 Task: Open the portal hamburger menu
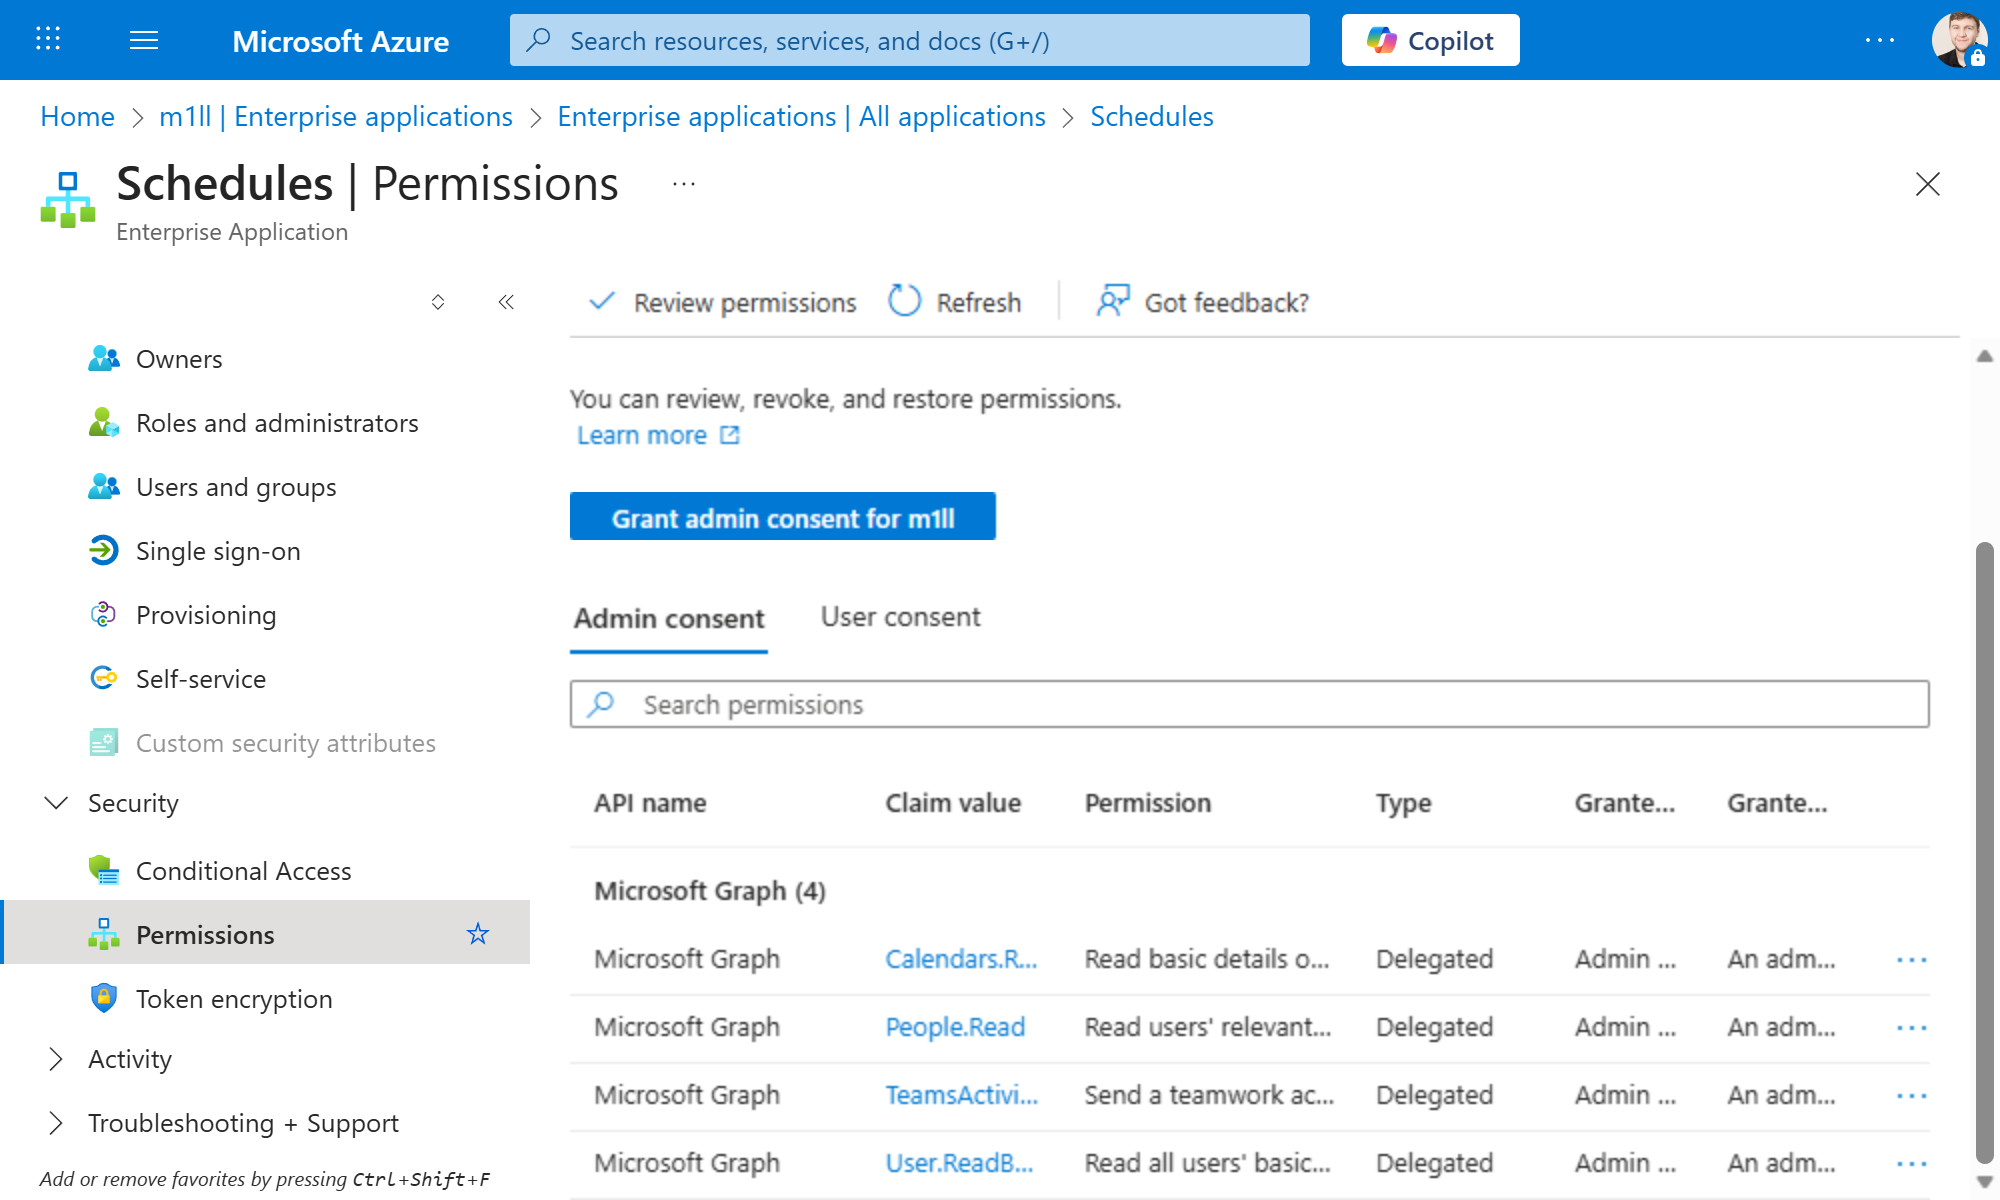point(143,40)
